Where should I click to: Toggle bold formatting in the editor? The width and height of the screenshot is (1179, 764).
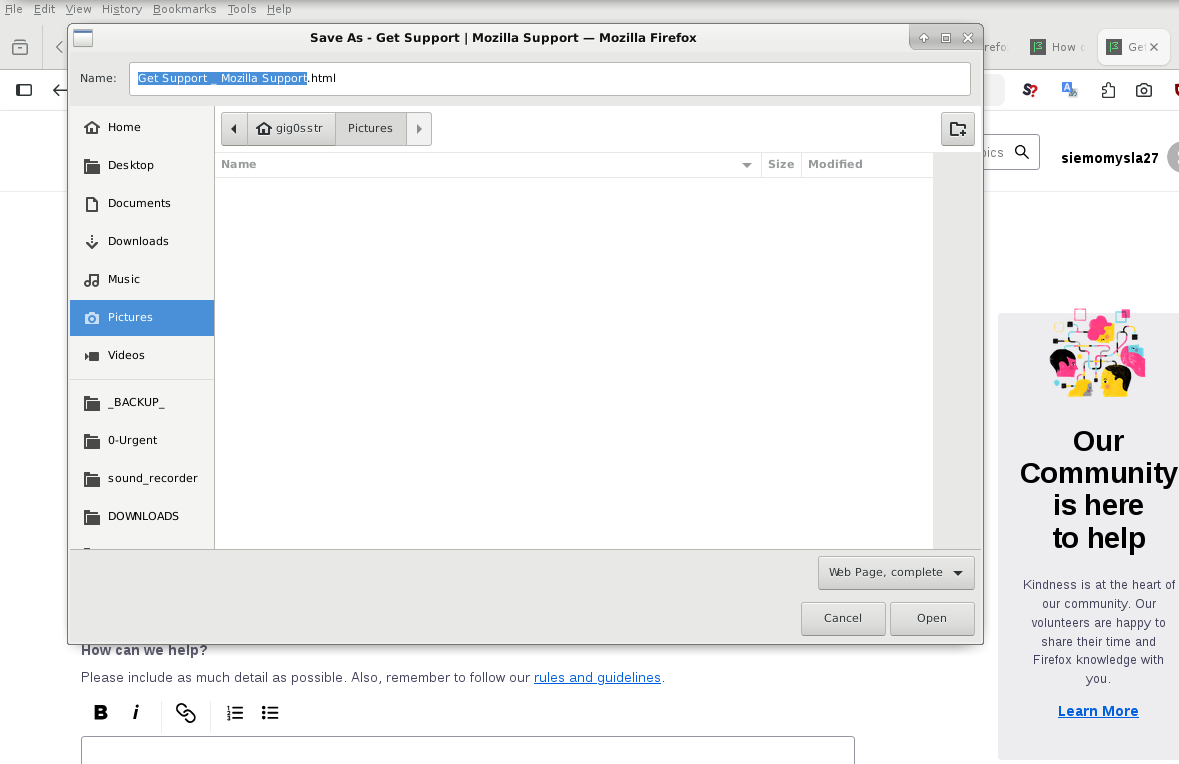(x=101, y=713)
